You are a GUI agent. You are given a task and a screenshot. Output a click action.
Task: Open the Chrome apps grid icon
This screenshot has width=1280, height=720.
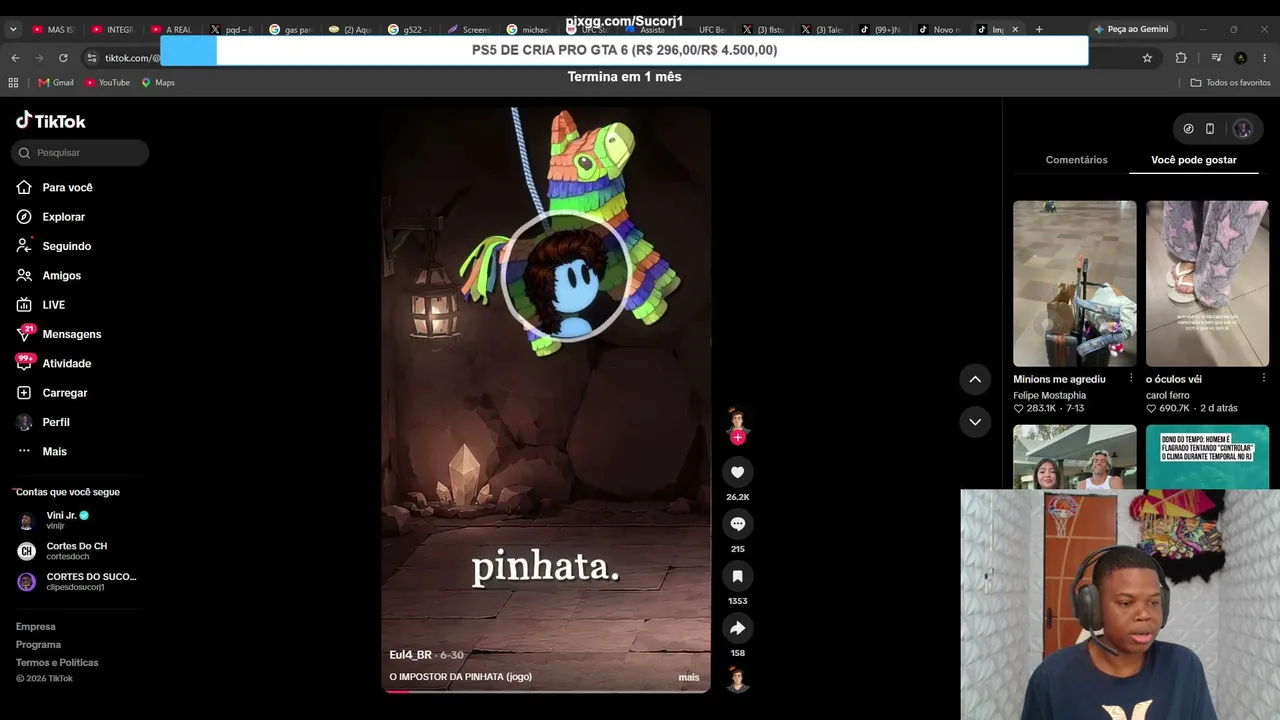13,83
